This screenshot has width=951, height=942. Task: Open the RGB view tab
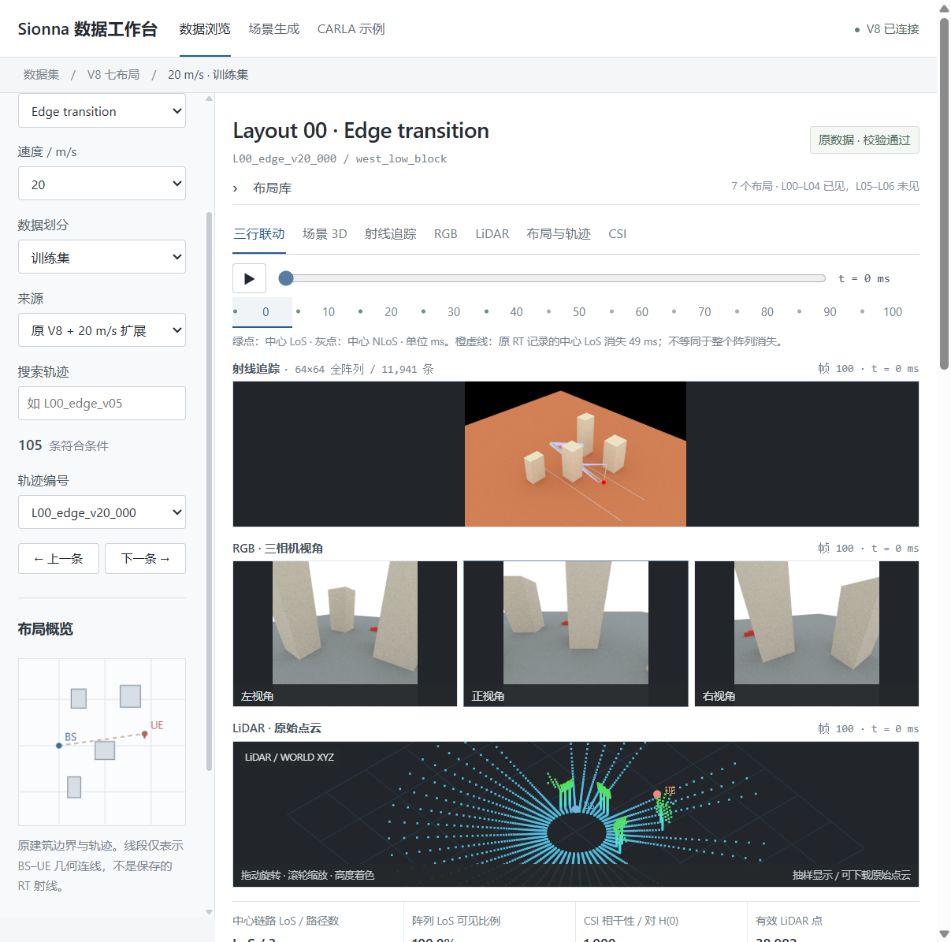click(x=445, y=234)
